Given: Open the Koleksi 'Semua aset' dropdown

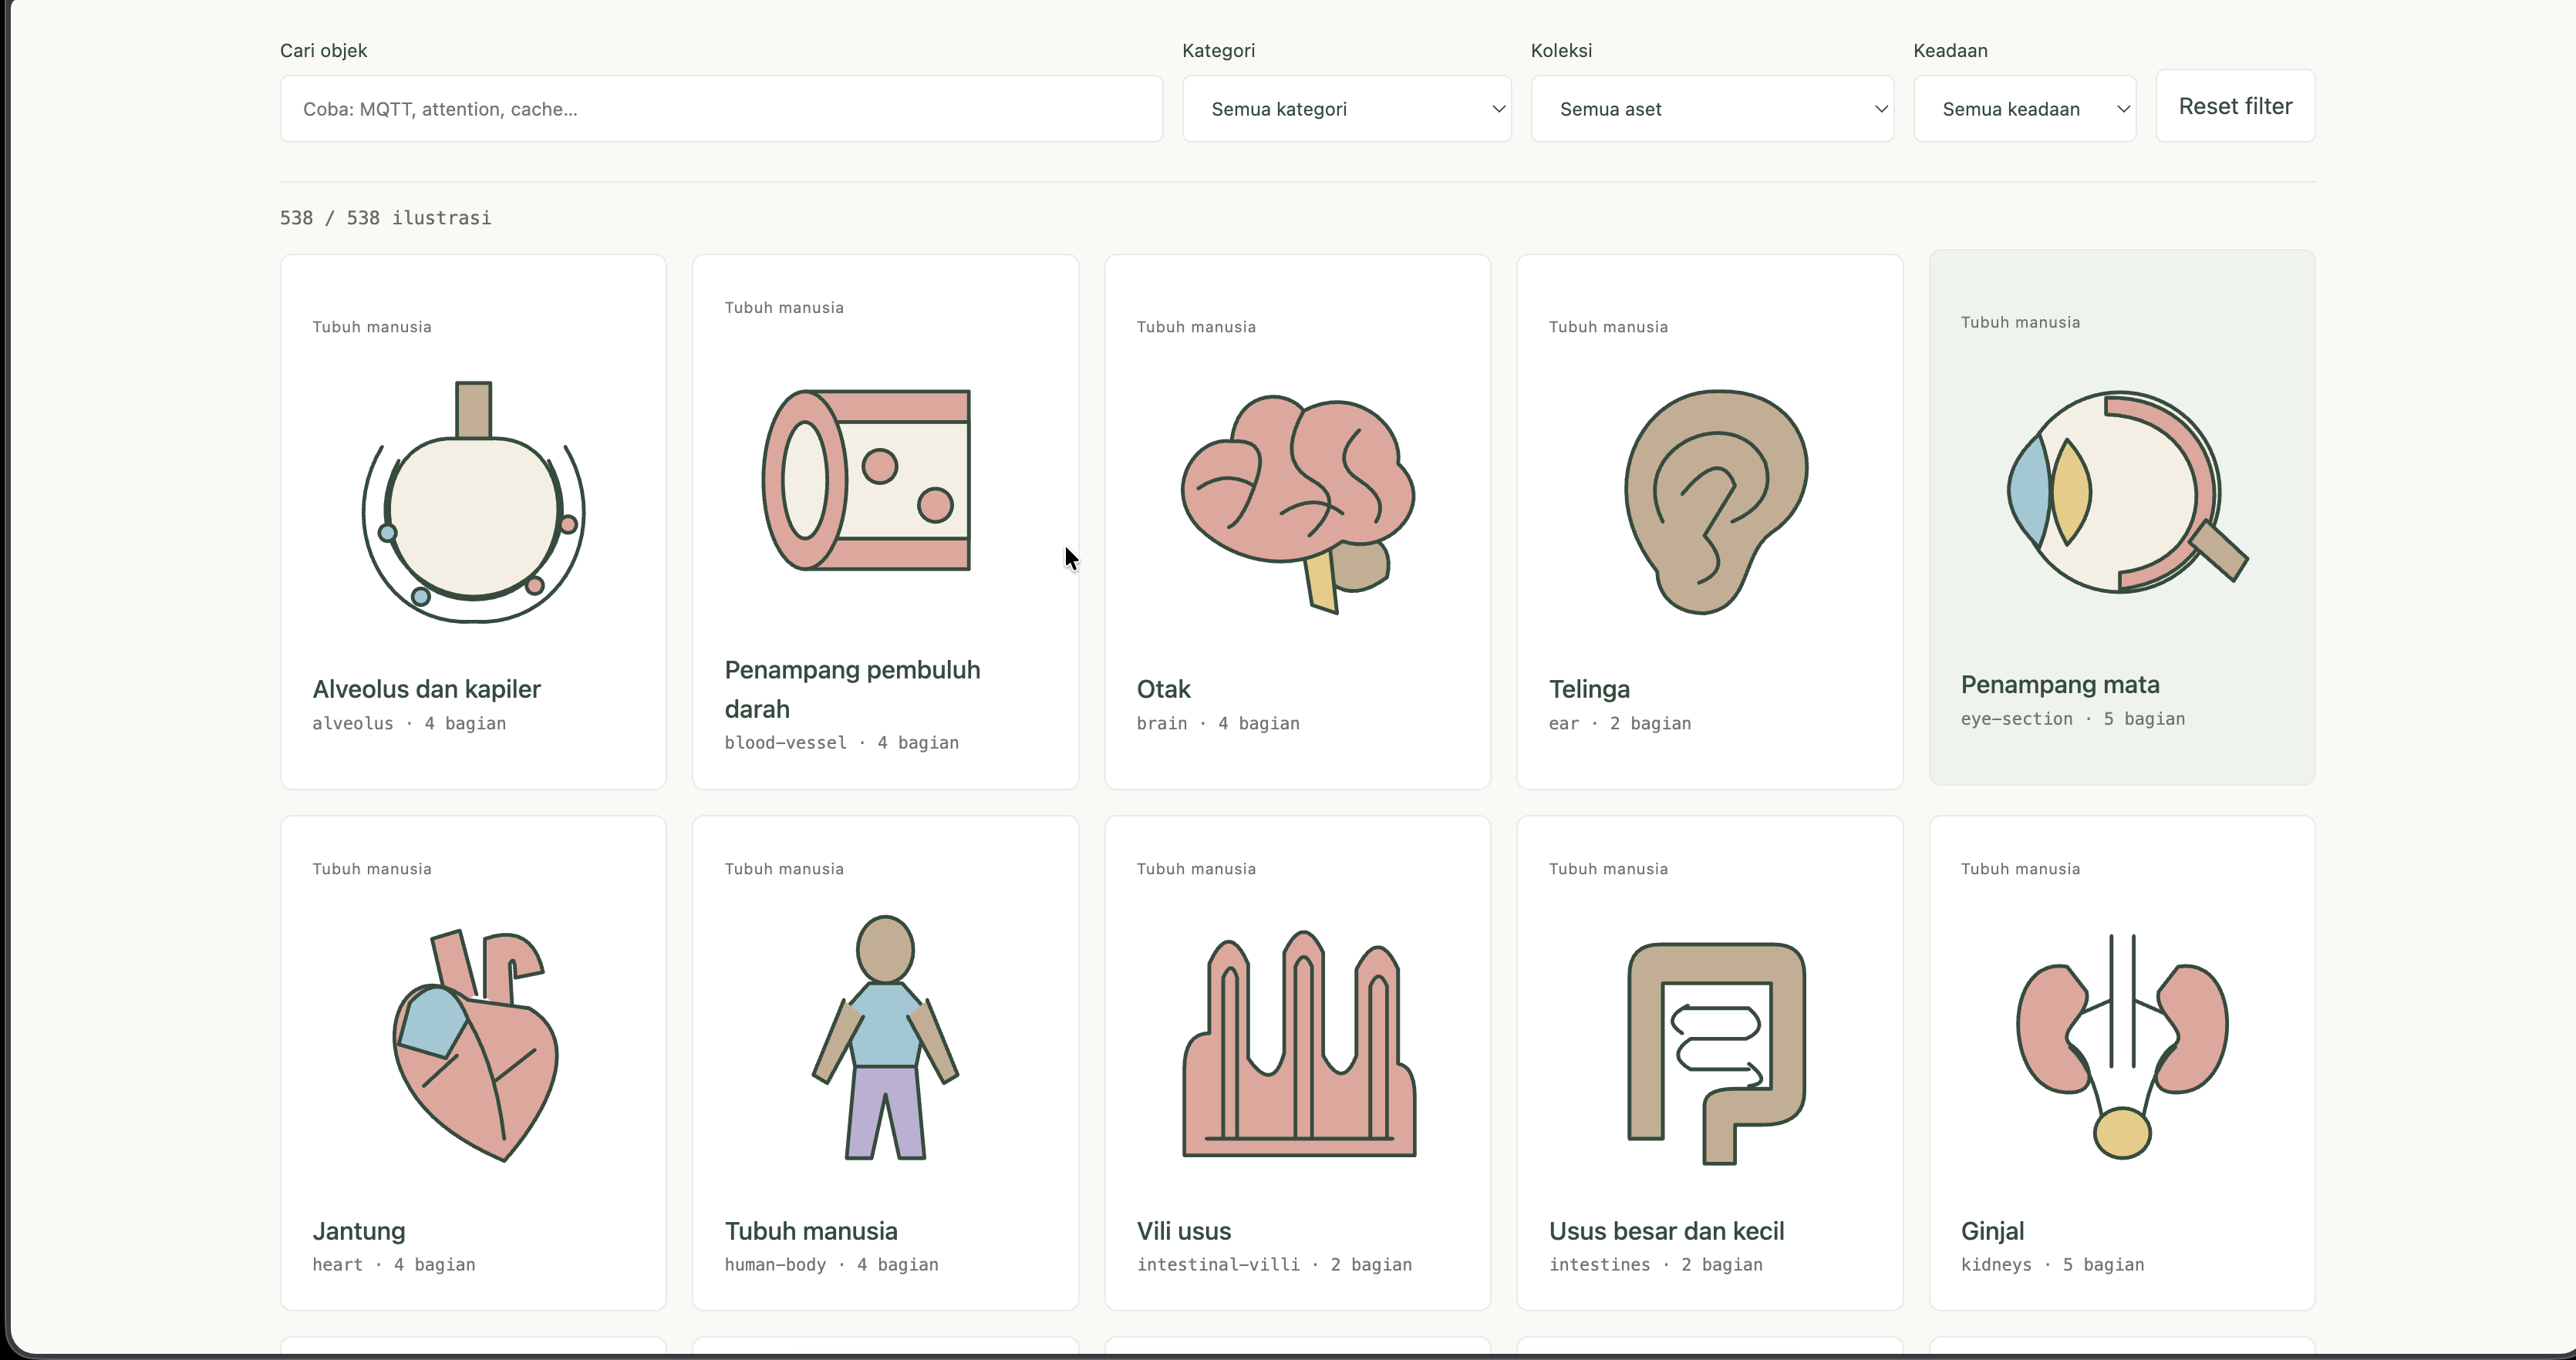Looking at the screenshot, I should pyautogui.click(x=1712, y=109).
